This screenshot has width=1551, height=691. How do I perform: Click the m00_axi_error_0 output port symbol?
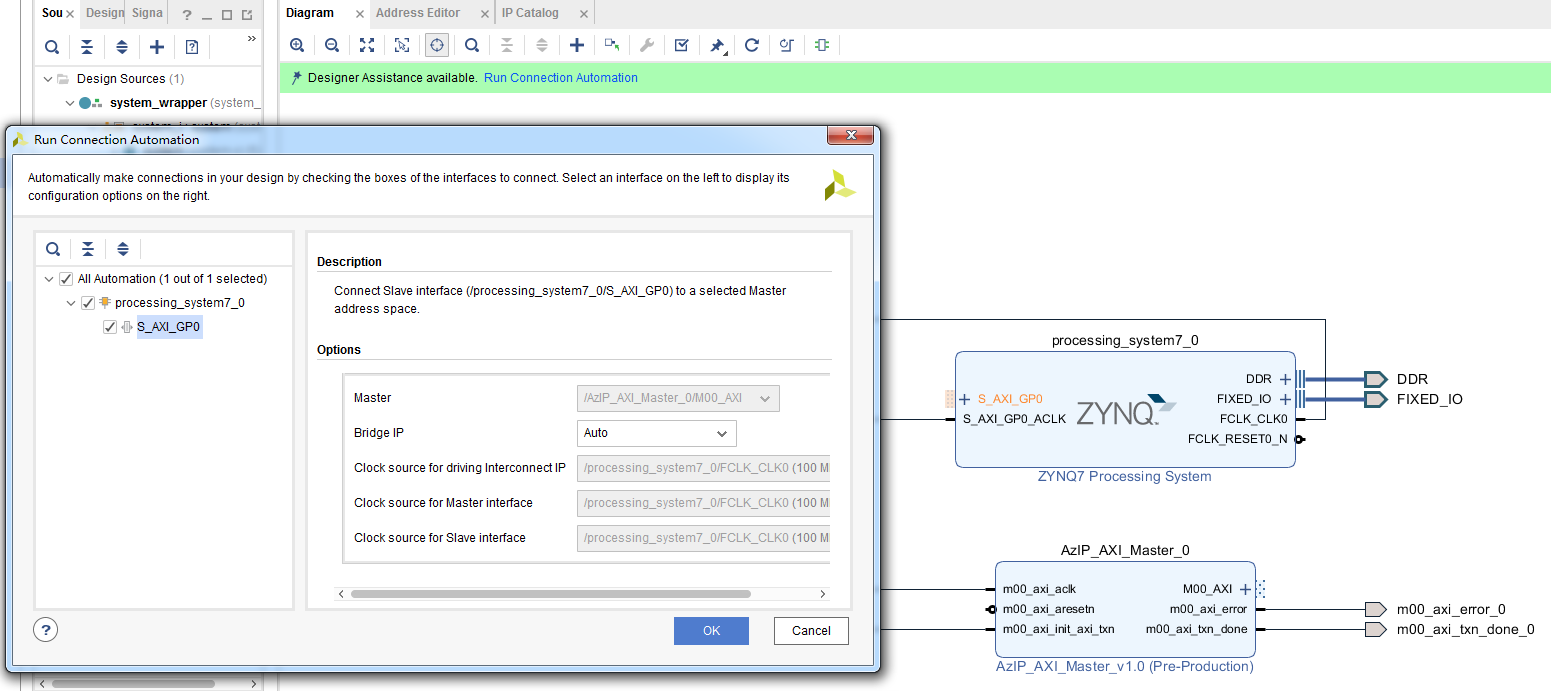click(1375, 609)
